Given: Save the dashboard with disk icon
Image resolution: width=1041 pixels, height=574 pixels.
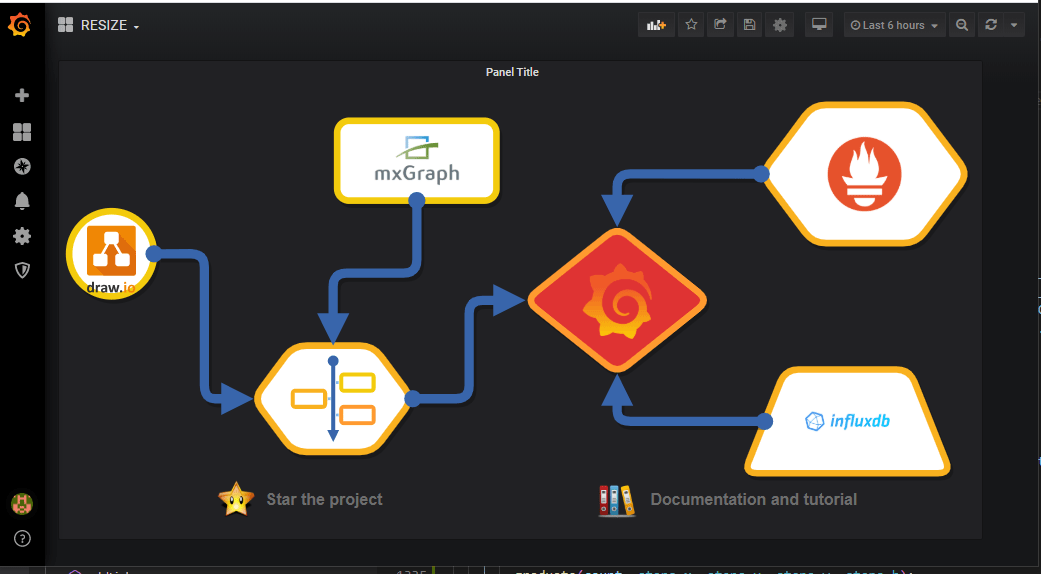Looking at the screenshot, I should point(749,25).
